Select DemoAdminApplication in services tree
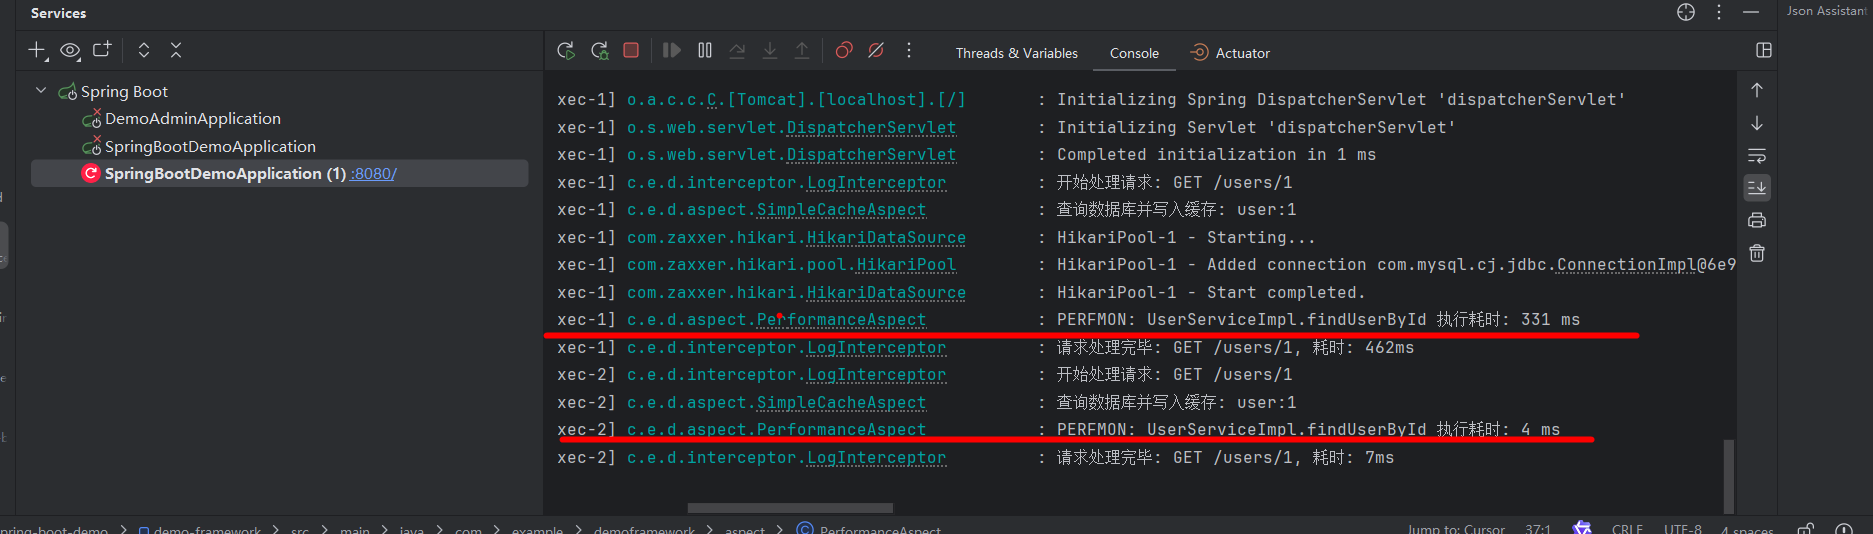1873x534 pixels. click(x=192, y=119)
